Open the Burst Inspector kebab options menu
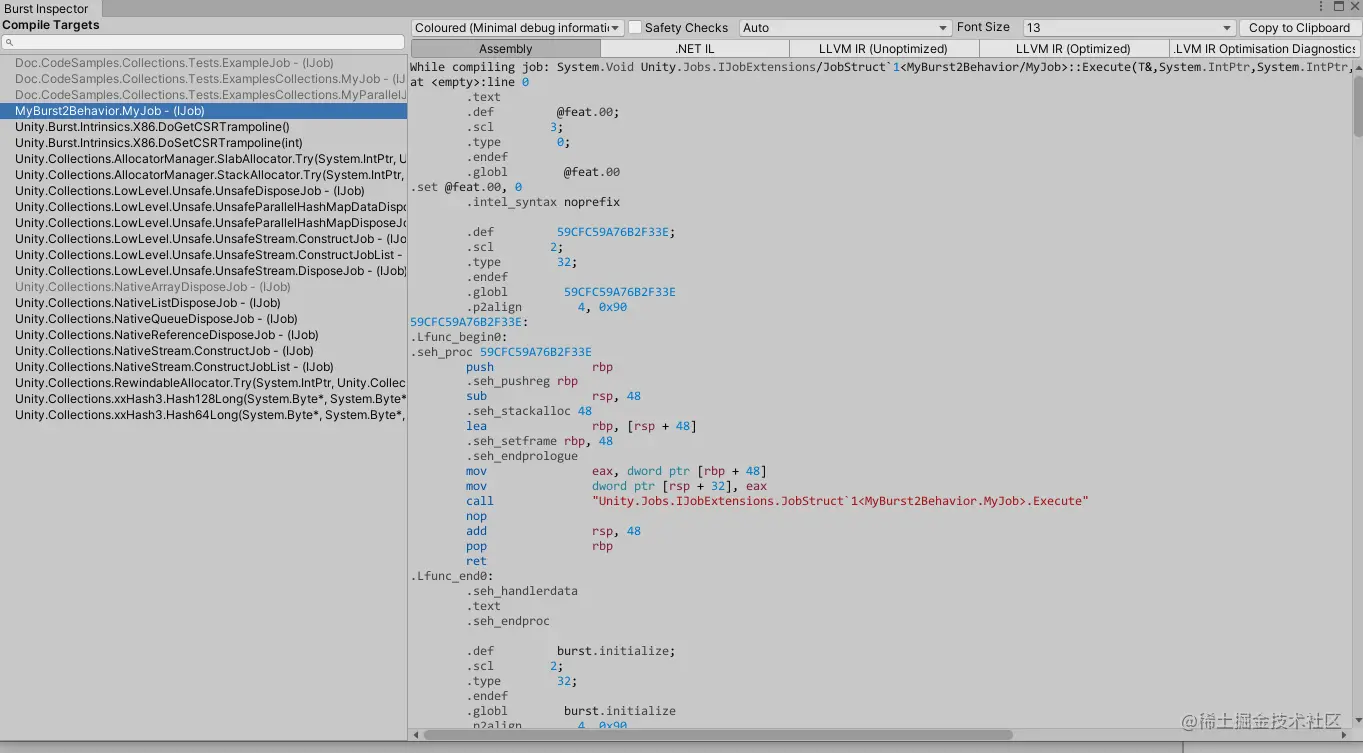1363x753 pixels. pyautogui.click(x=1321, y=7)
